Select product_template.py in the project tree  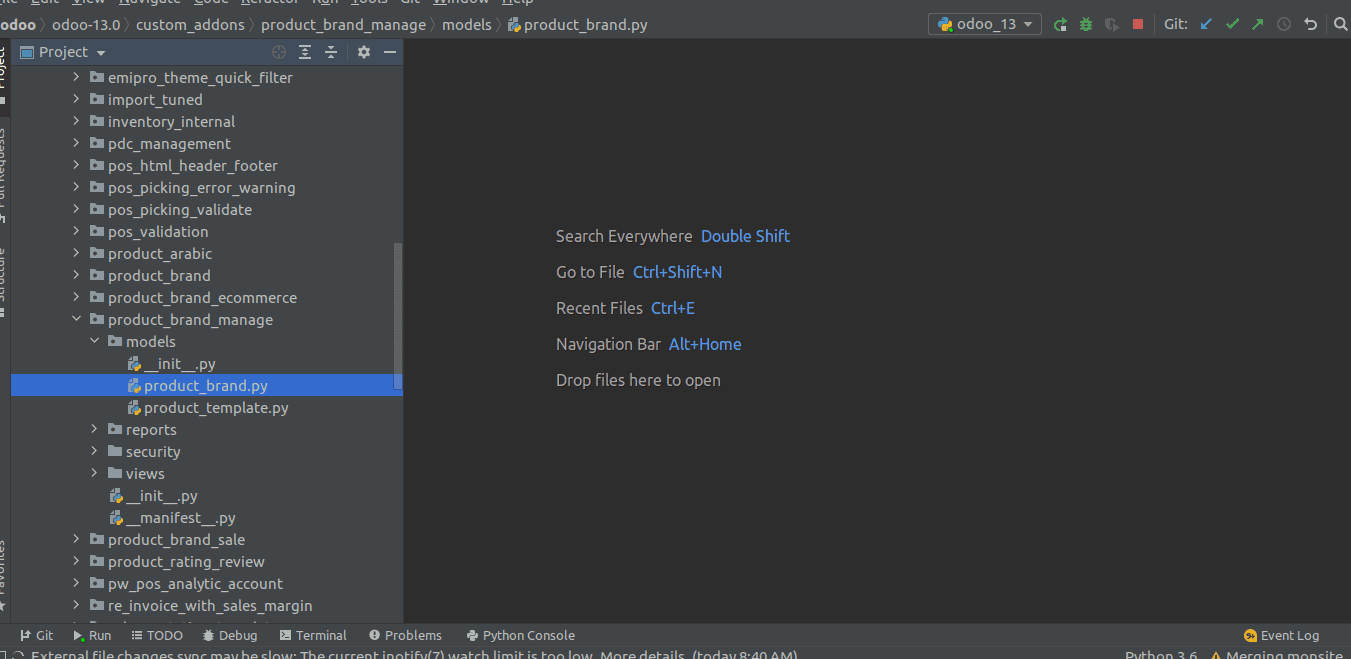pyautogui.click(x=215, y=408)
